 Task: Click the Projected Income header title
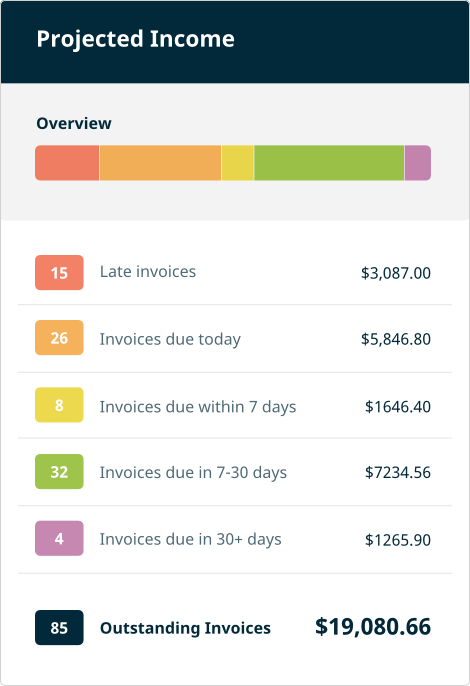[136, 39]
